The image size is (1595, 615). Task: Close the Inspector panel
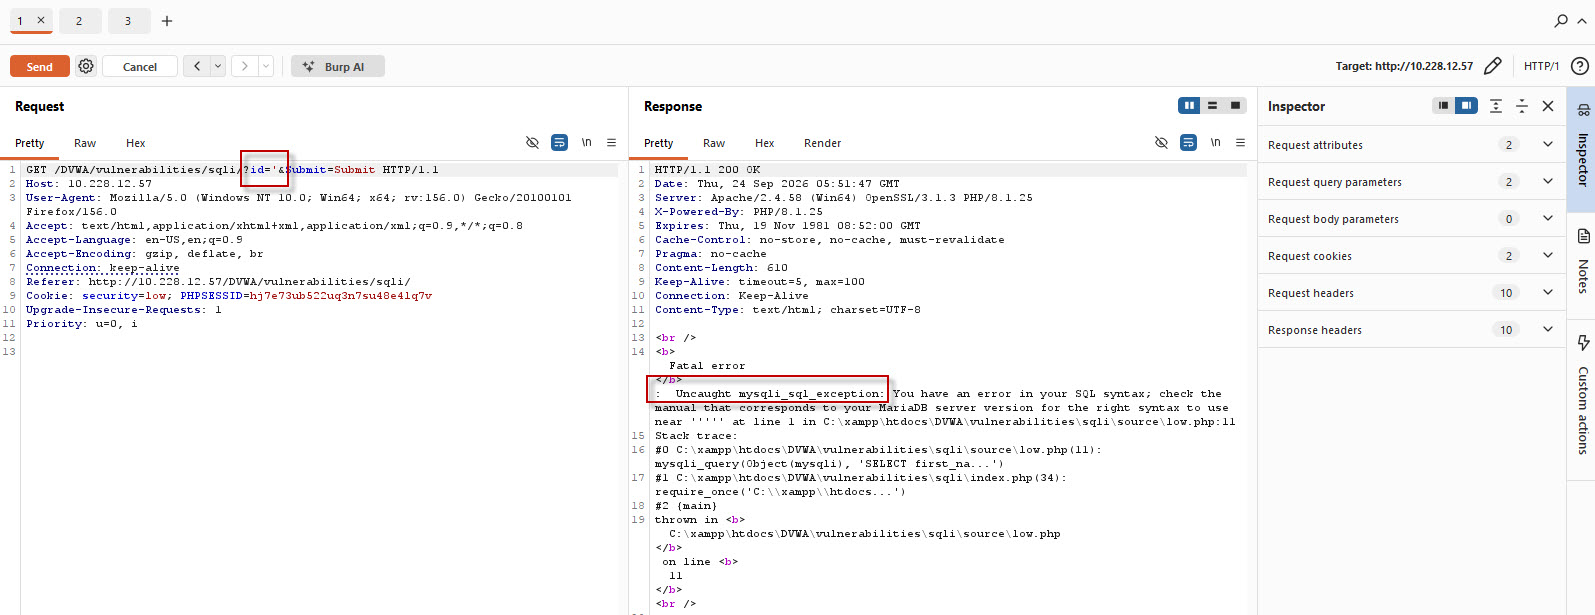(1548, 106)
